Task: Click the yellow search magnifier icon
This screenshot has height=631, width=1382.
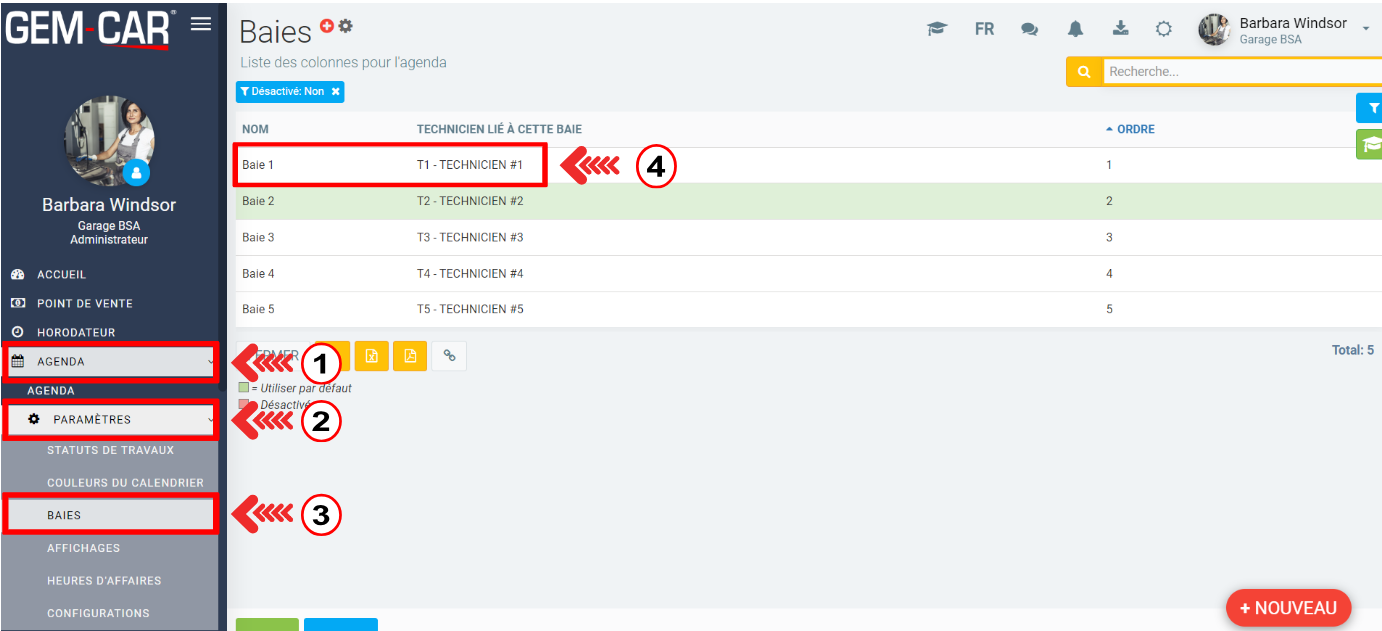Action: pyautogui.click(x=1083, y=72)
